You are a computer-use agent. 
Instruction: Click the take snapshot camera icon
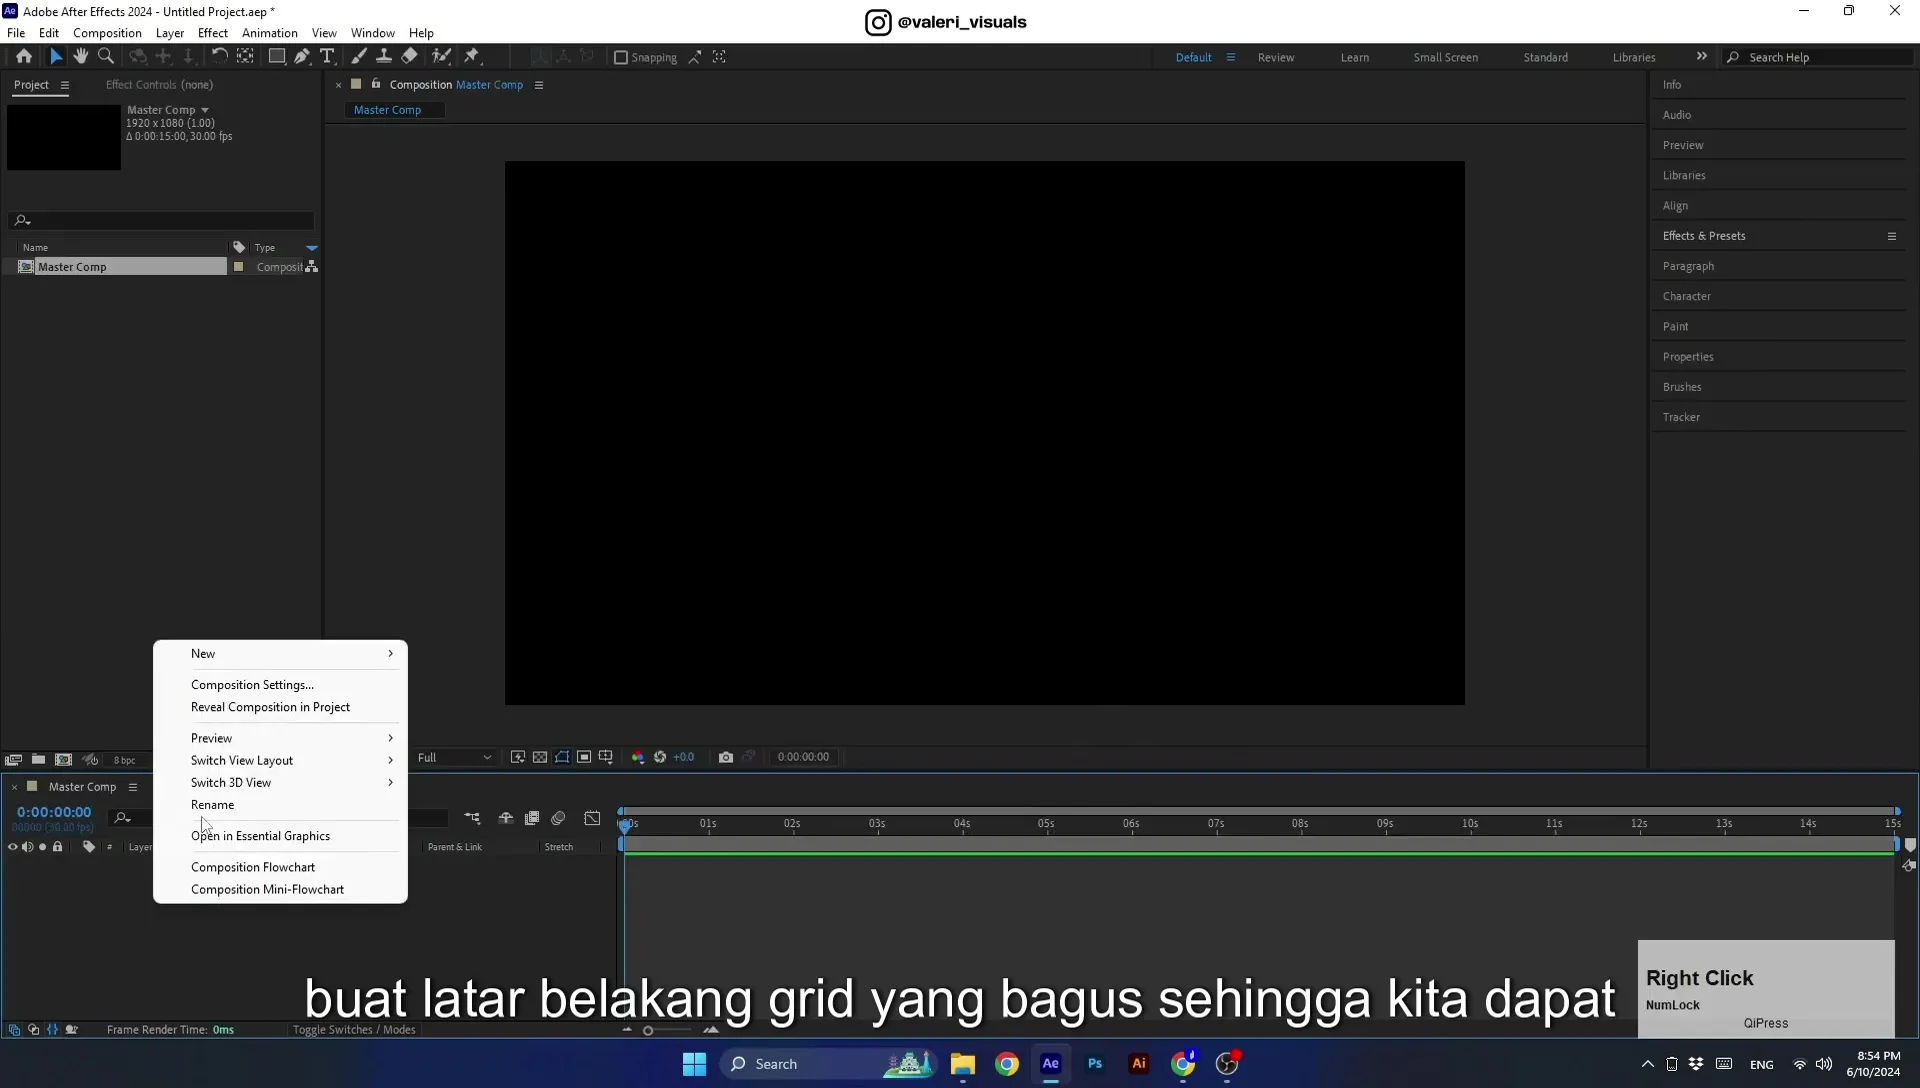click(726, 757)
